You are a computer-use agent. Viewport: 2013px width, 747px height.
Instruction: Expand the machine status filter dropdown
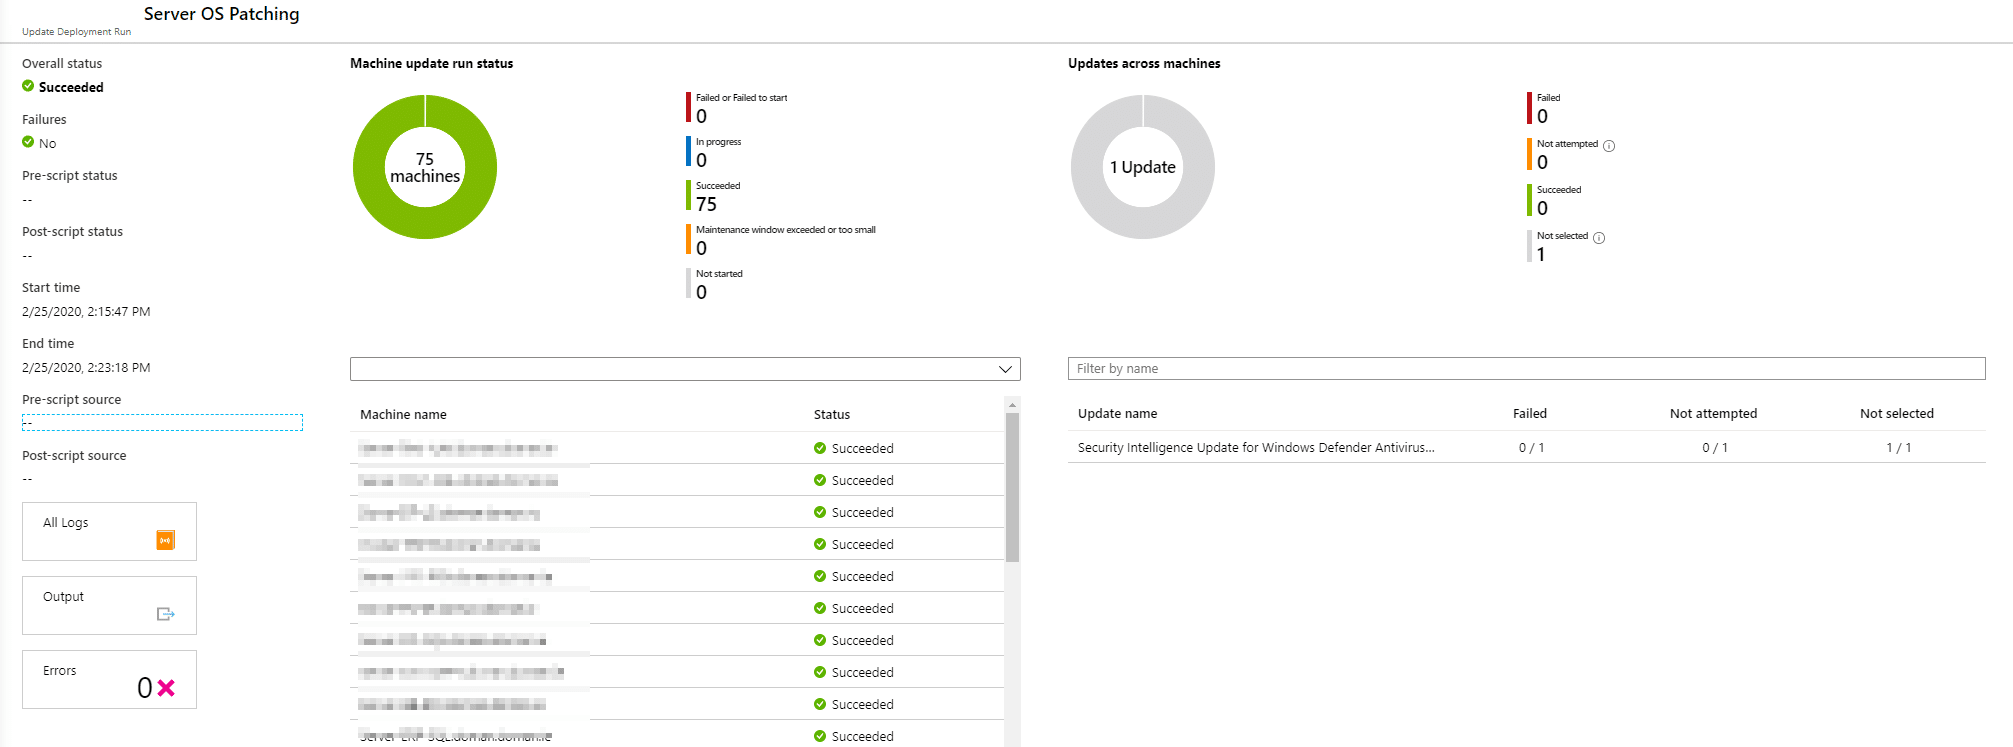click(685, 369)
